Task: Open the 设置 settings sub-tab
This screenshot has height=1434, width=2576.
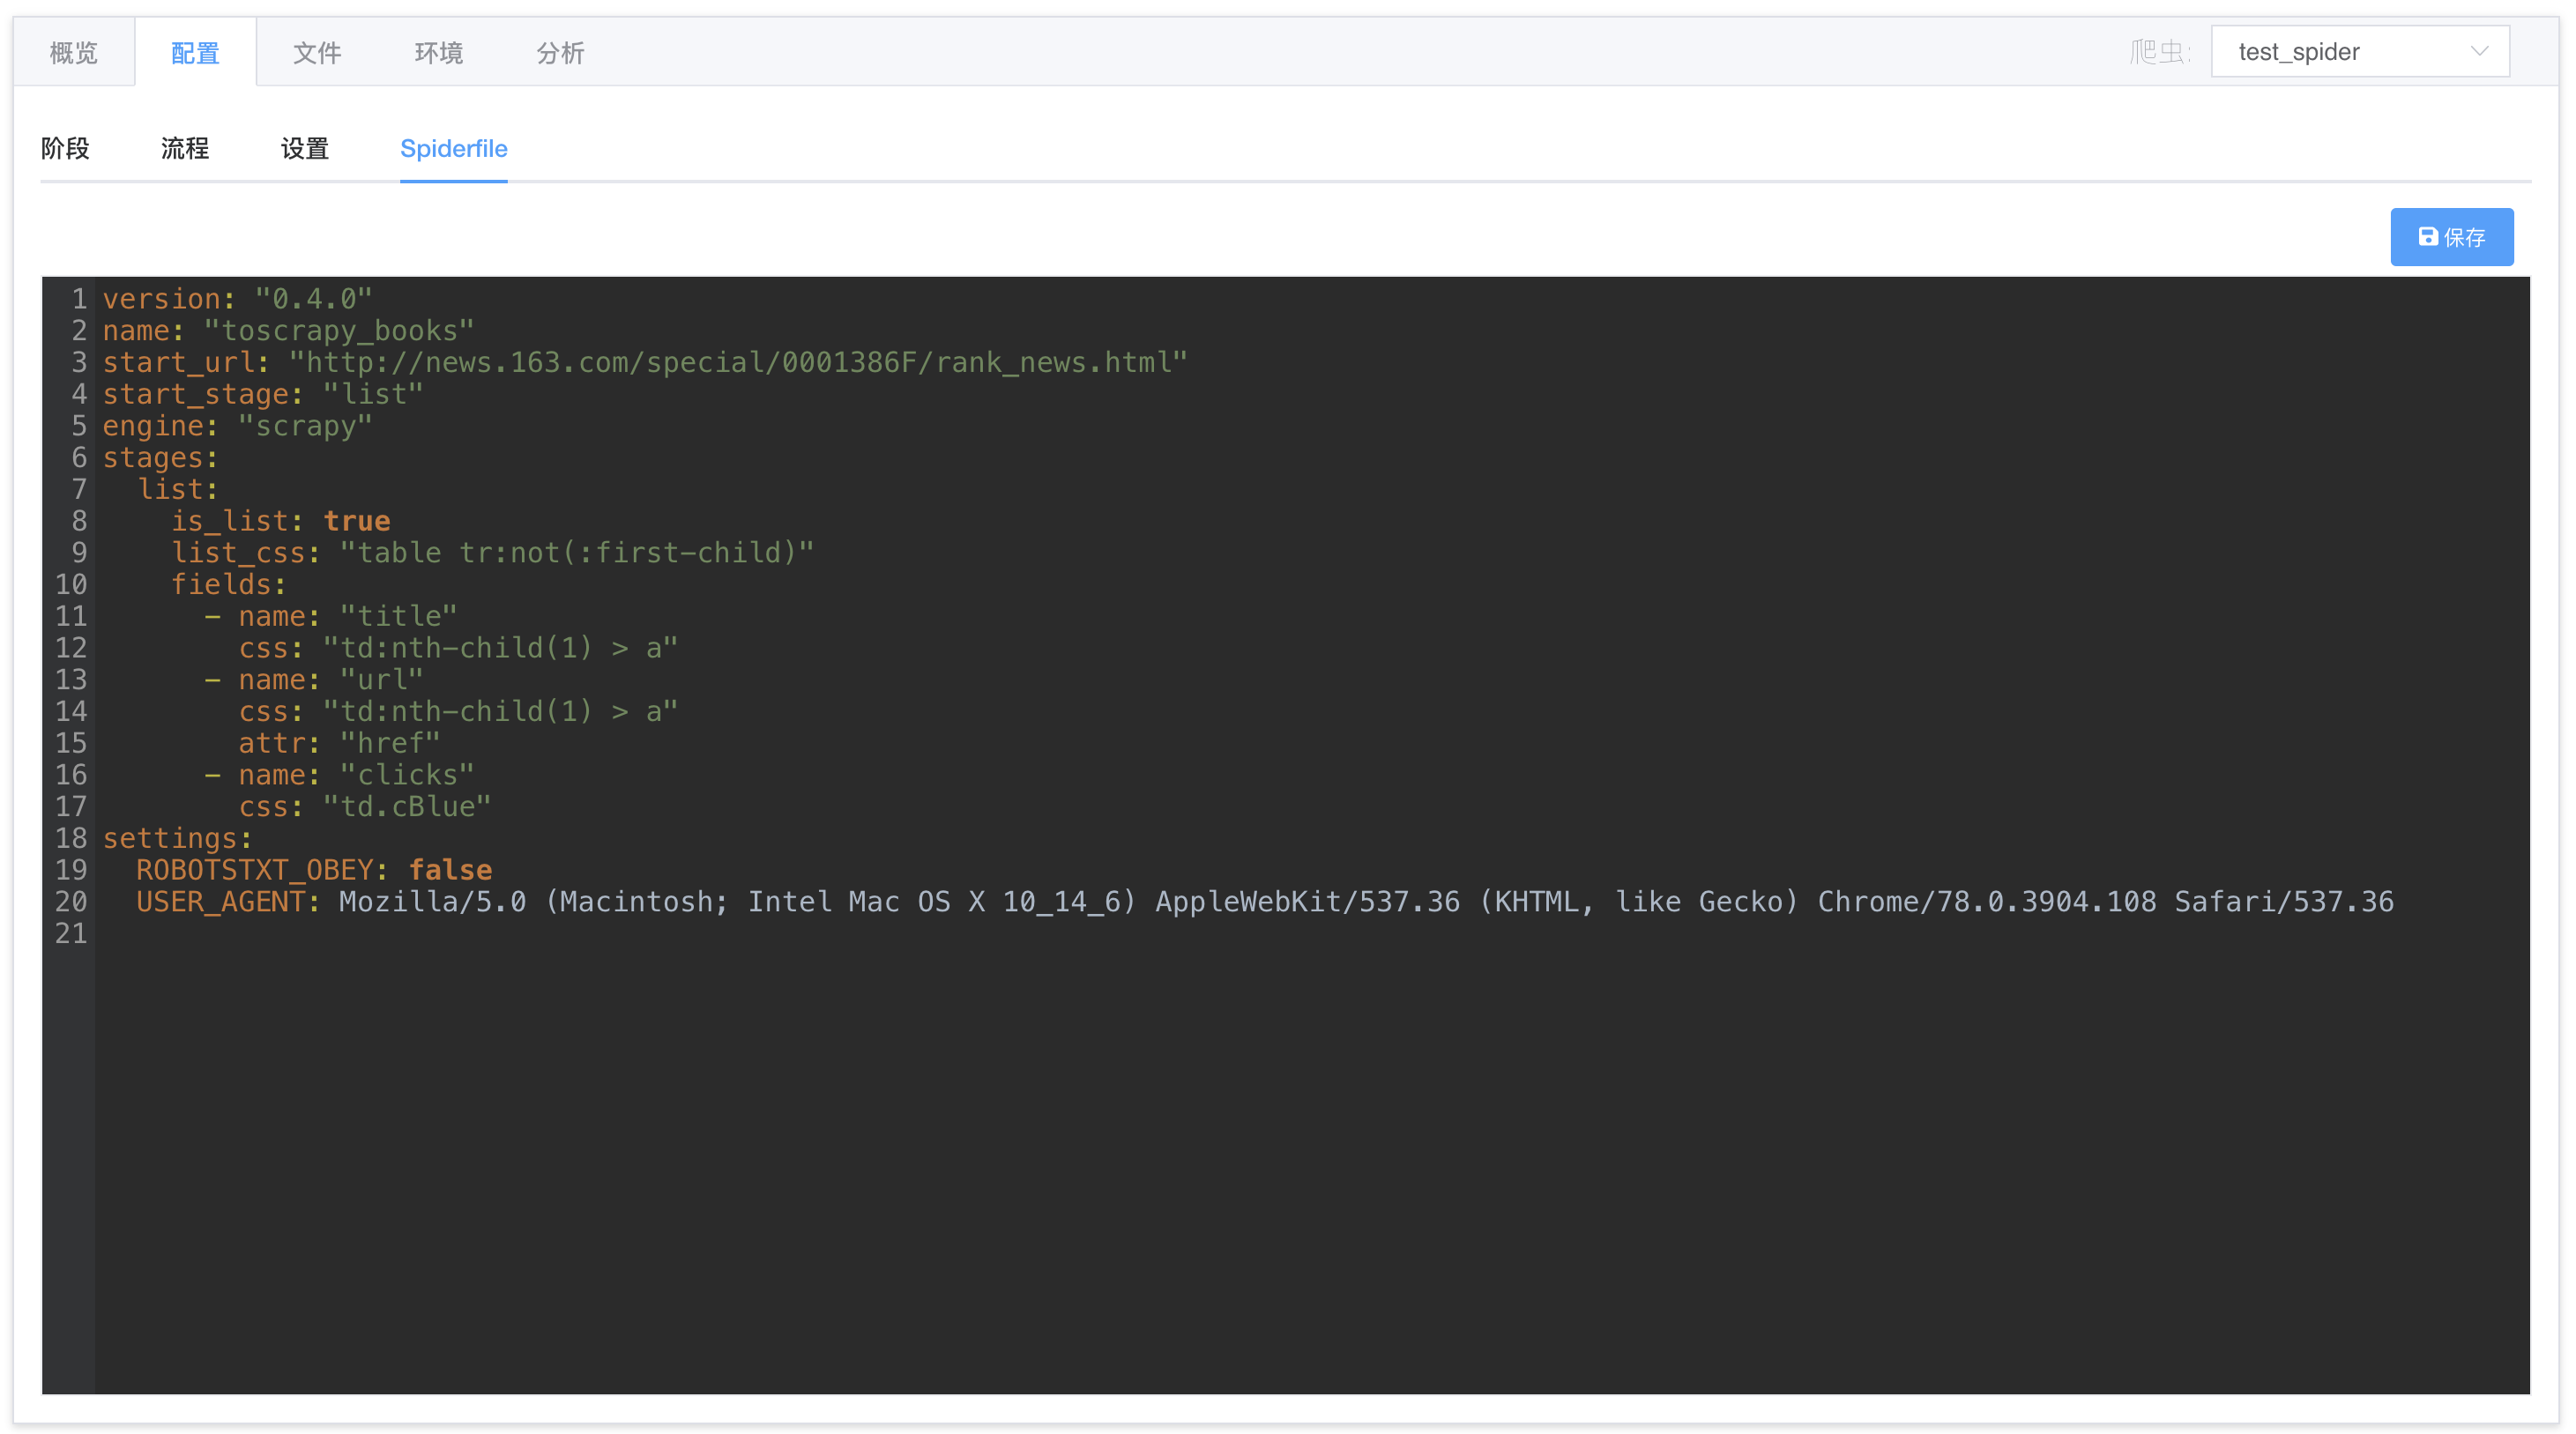Action: tap(304, 148)
